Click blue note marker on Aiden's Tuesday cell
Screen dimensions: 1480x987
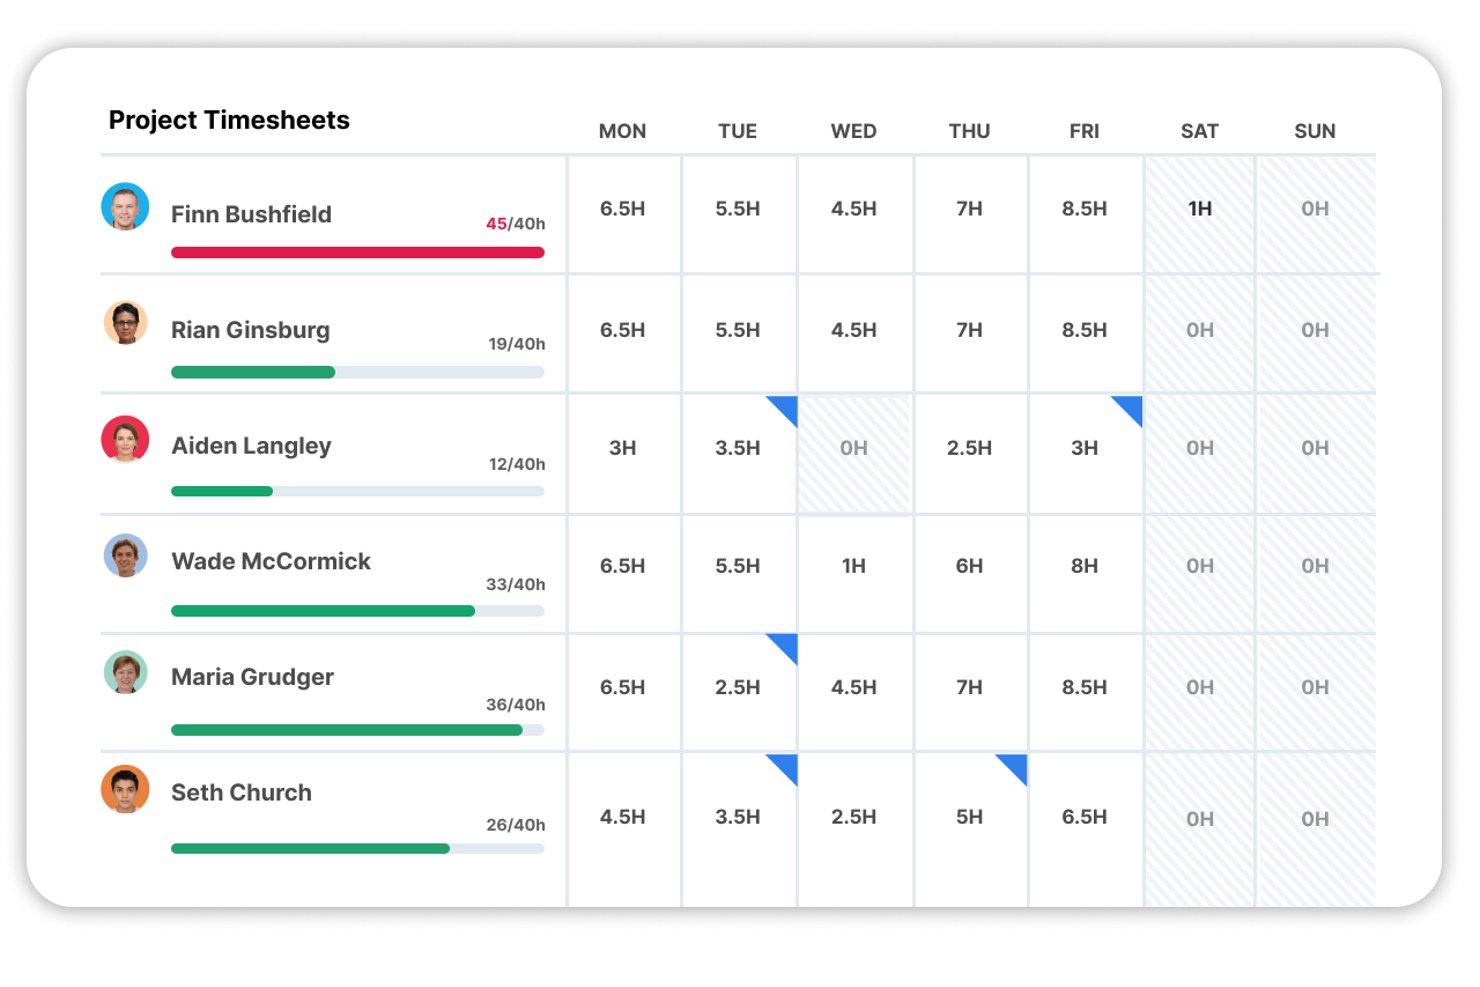coord(786,407)
